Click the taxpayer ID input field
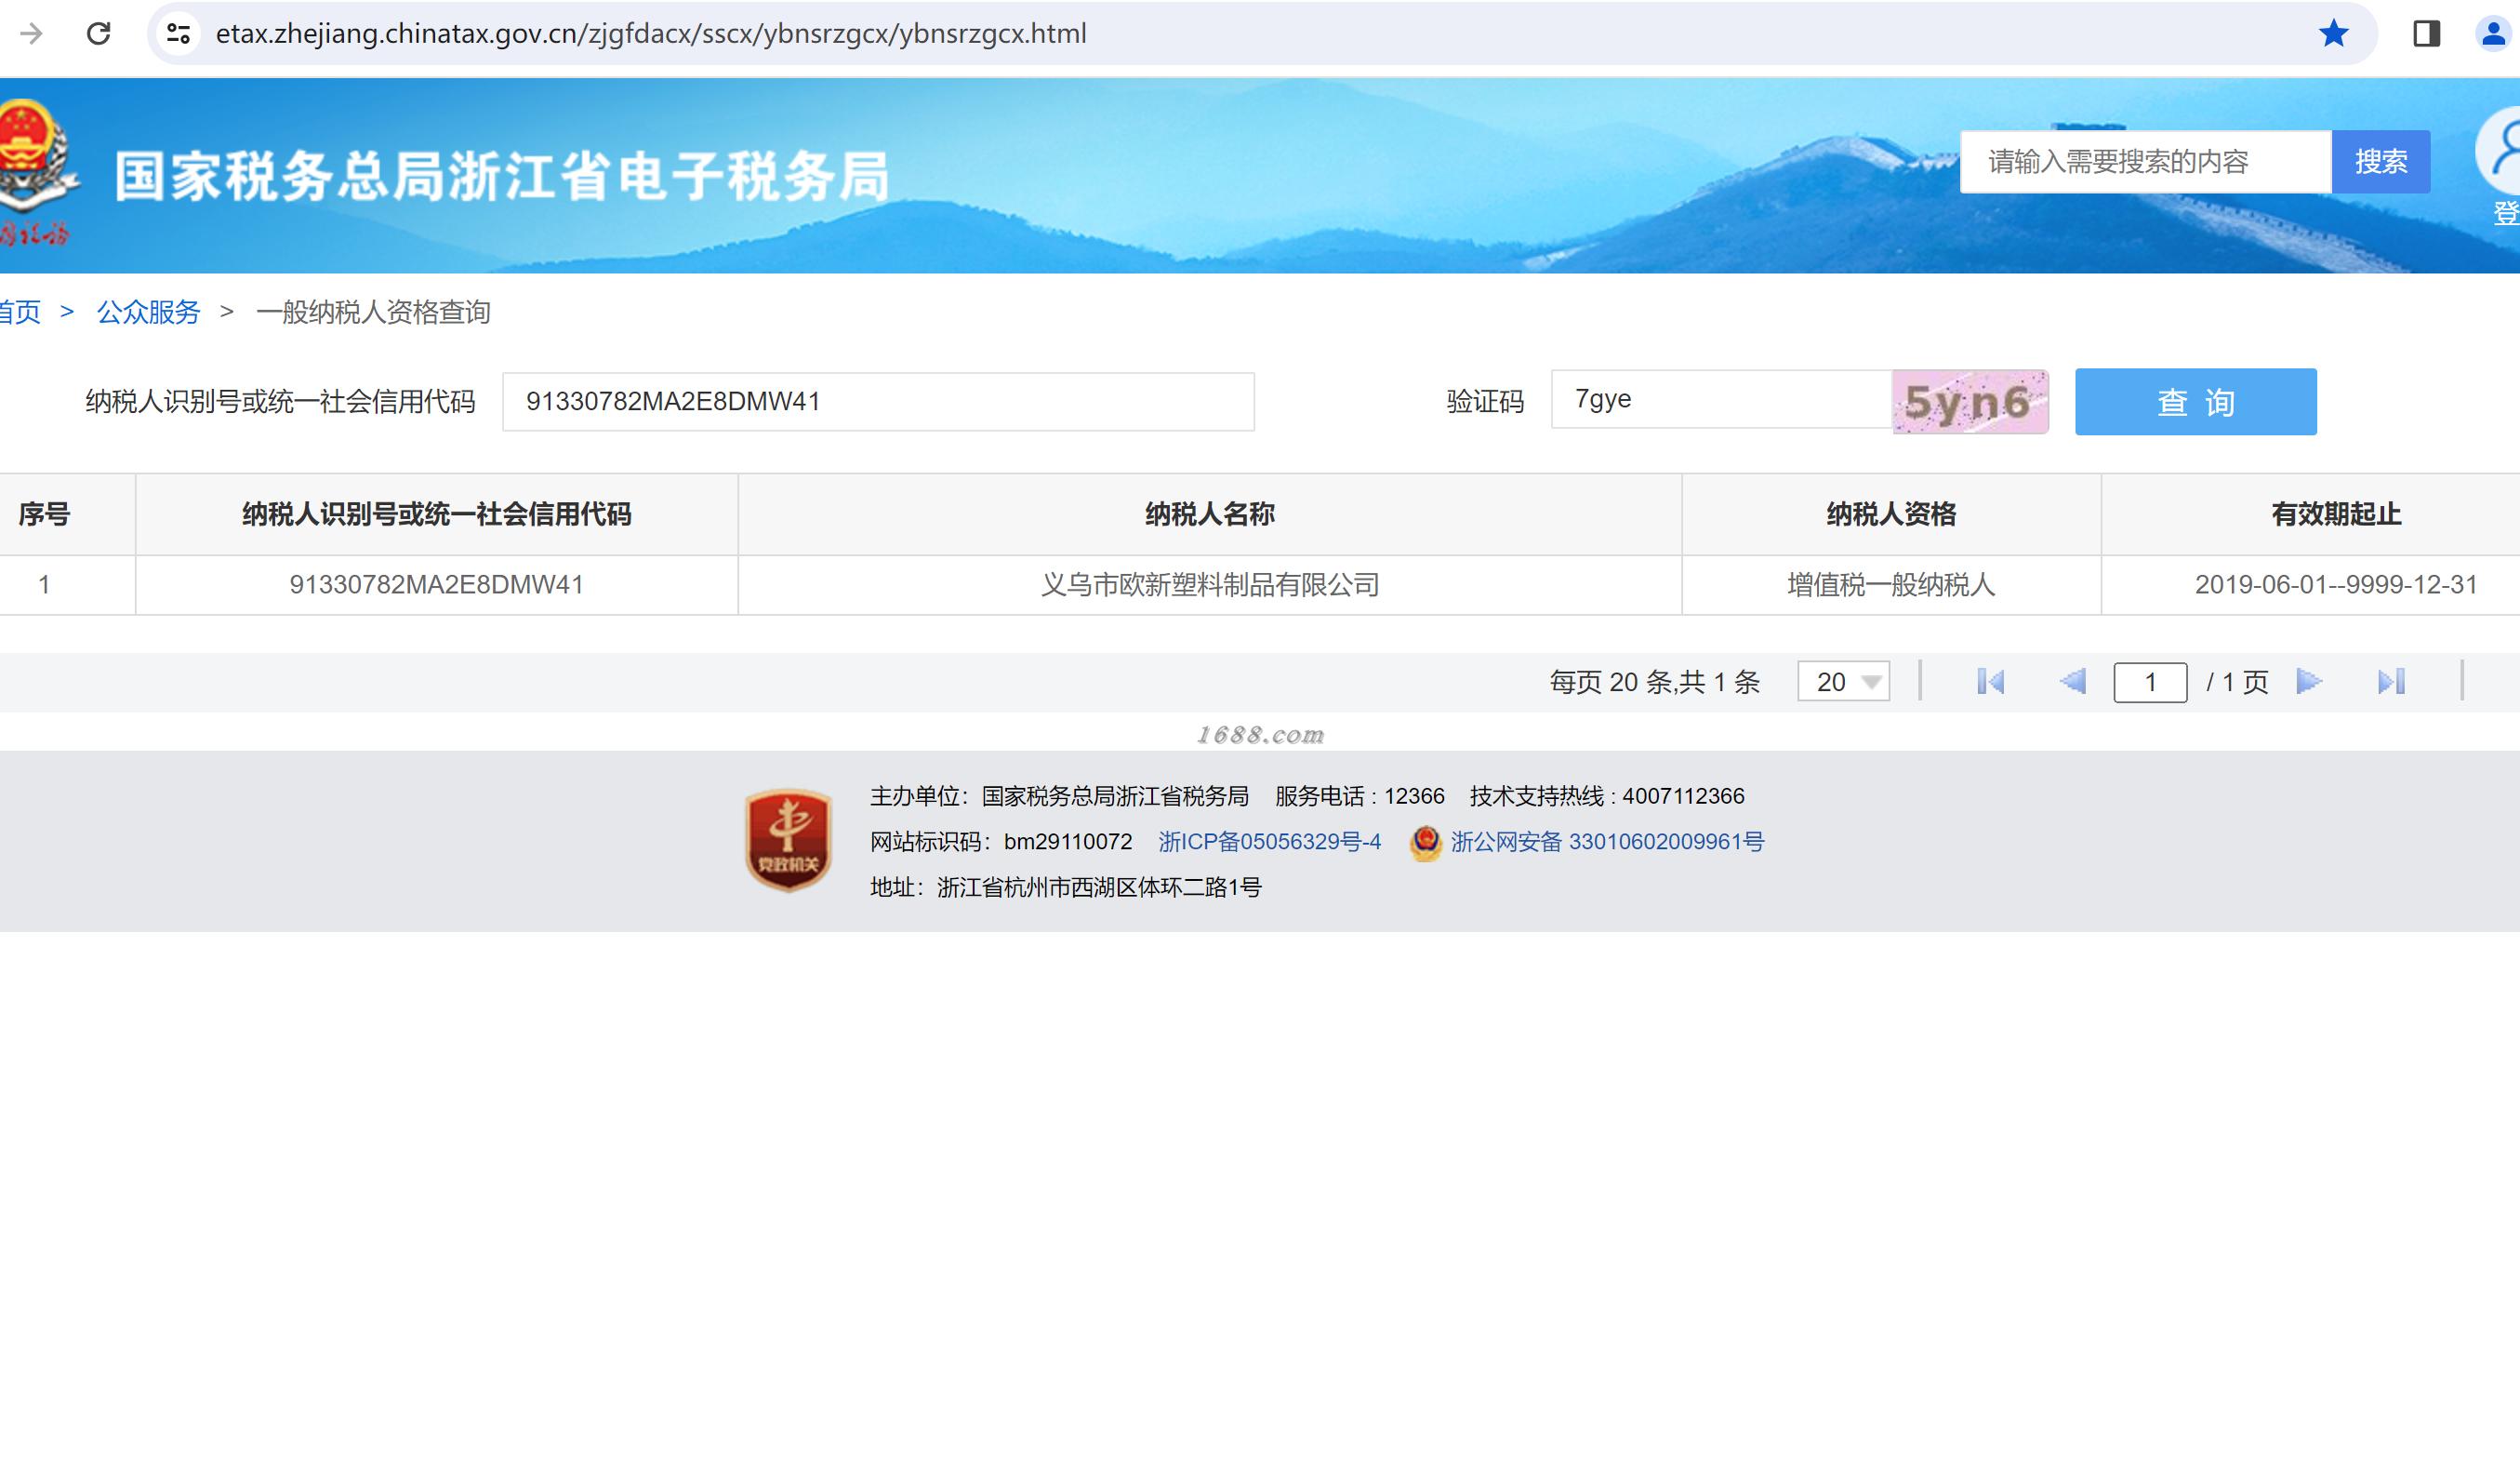Screen dimensions: 2520x1466 (877, 402)
